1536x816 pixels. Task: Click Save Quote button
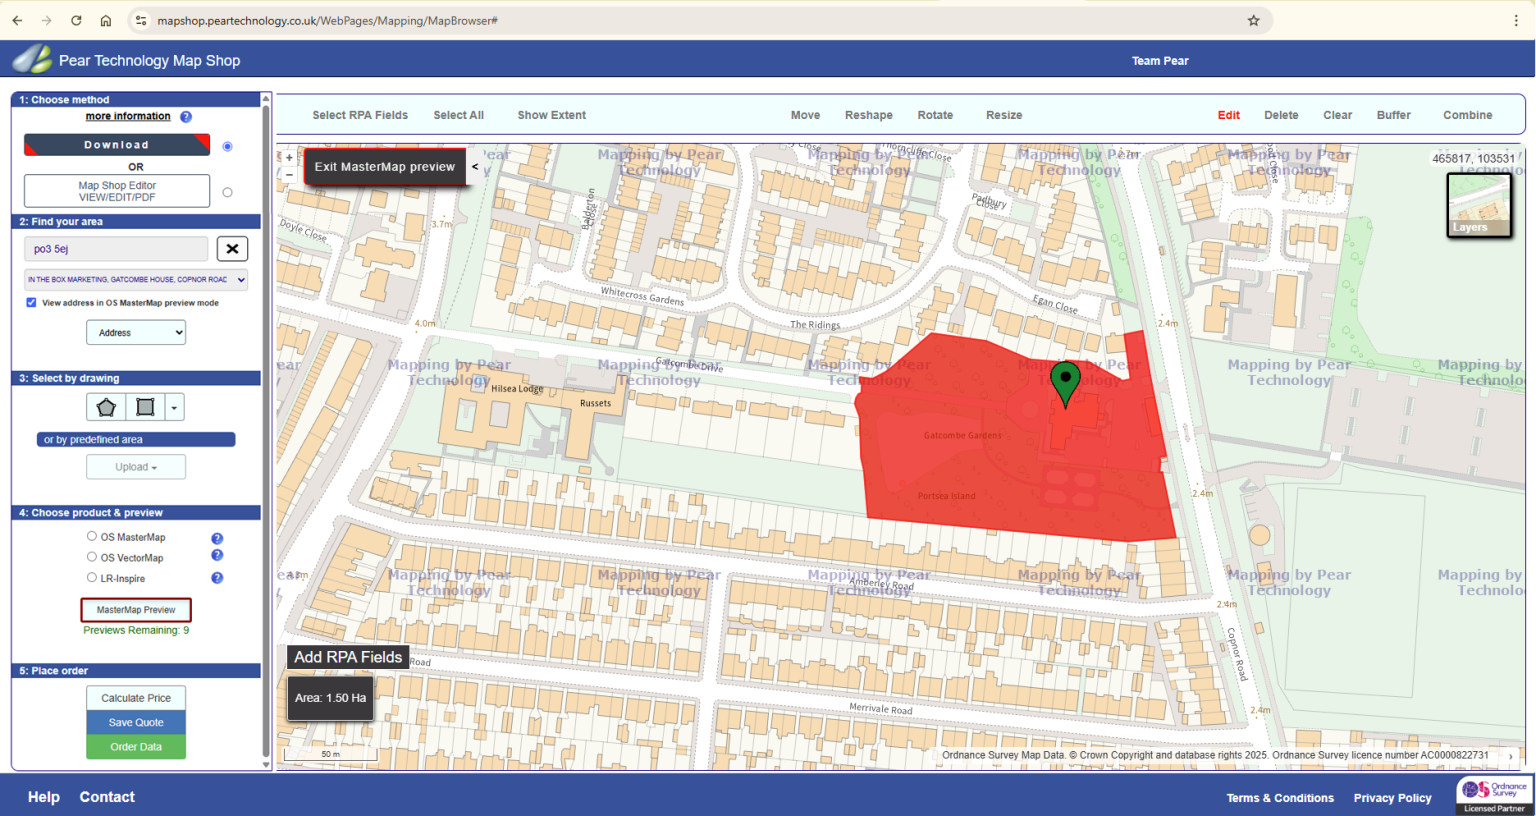136,722
